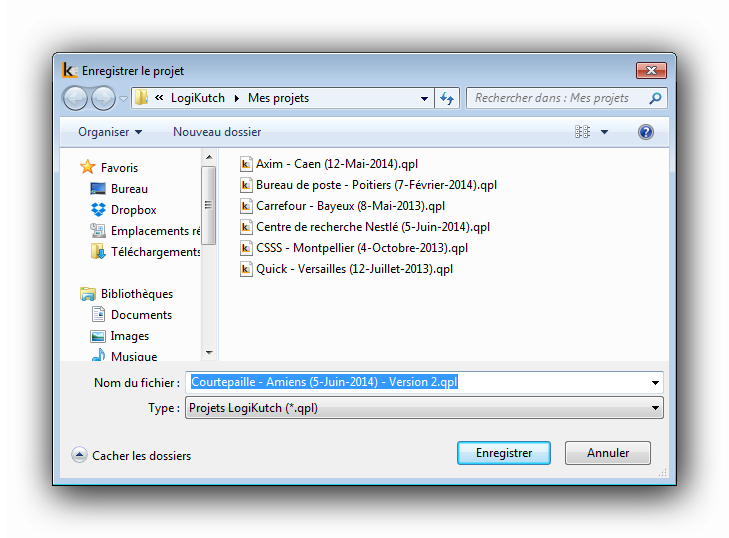Viewport: 729px width, 538px height.
Task: Expand the arrow between LogiKutch and Mes projets
Action: pos(237,98)
